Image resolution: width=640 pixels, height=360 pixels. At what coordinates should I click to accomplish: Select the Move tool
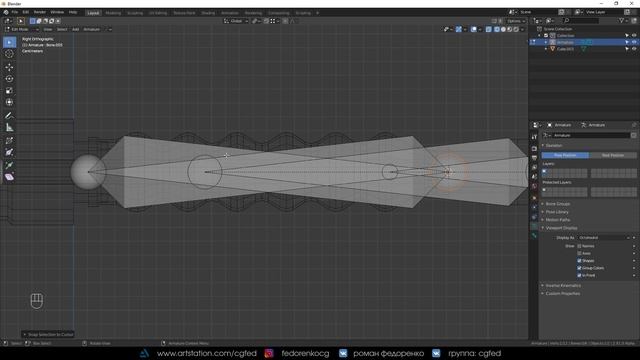[9, 67]
